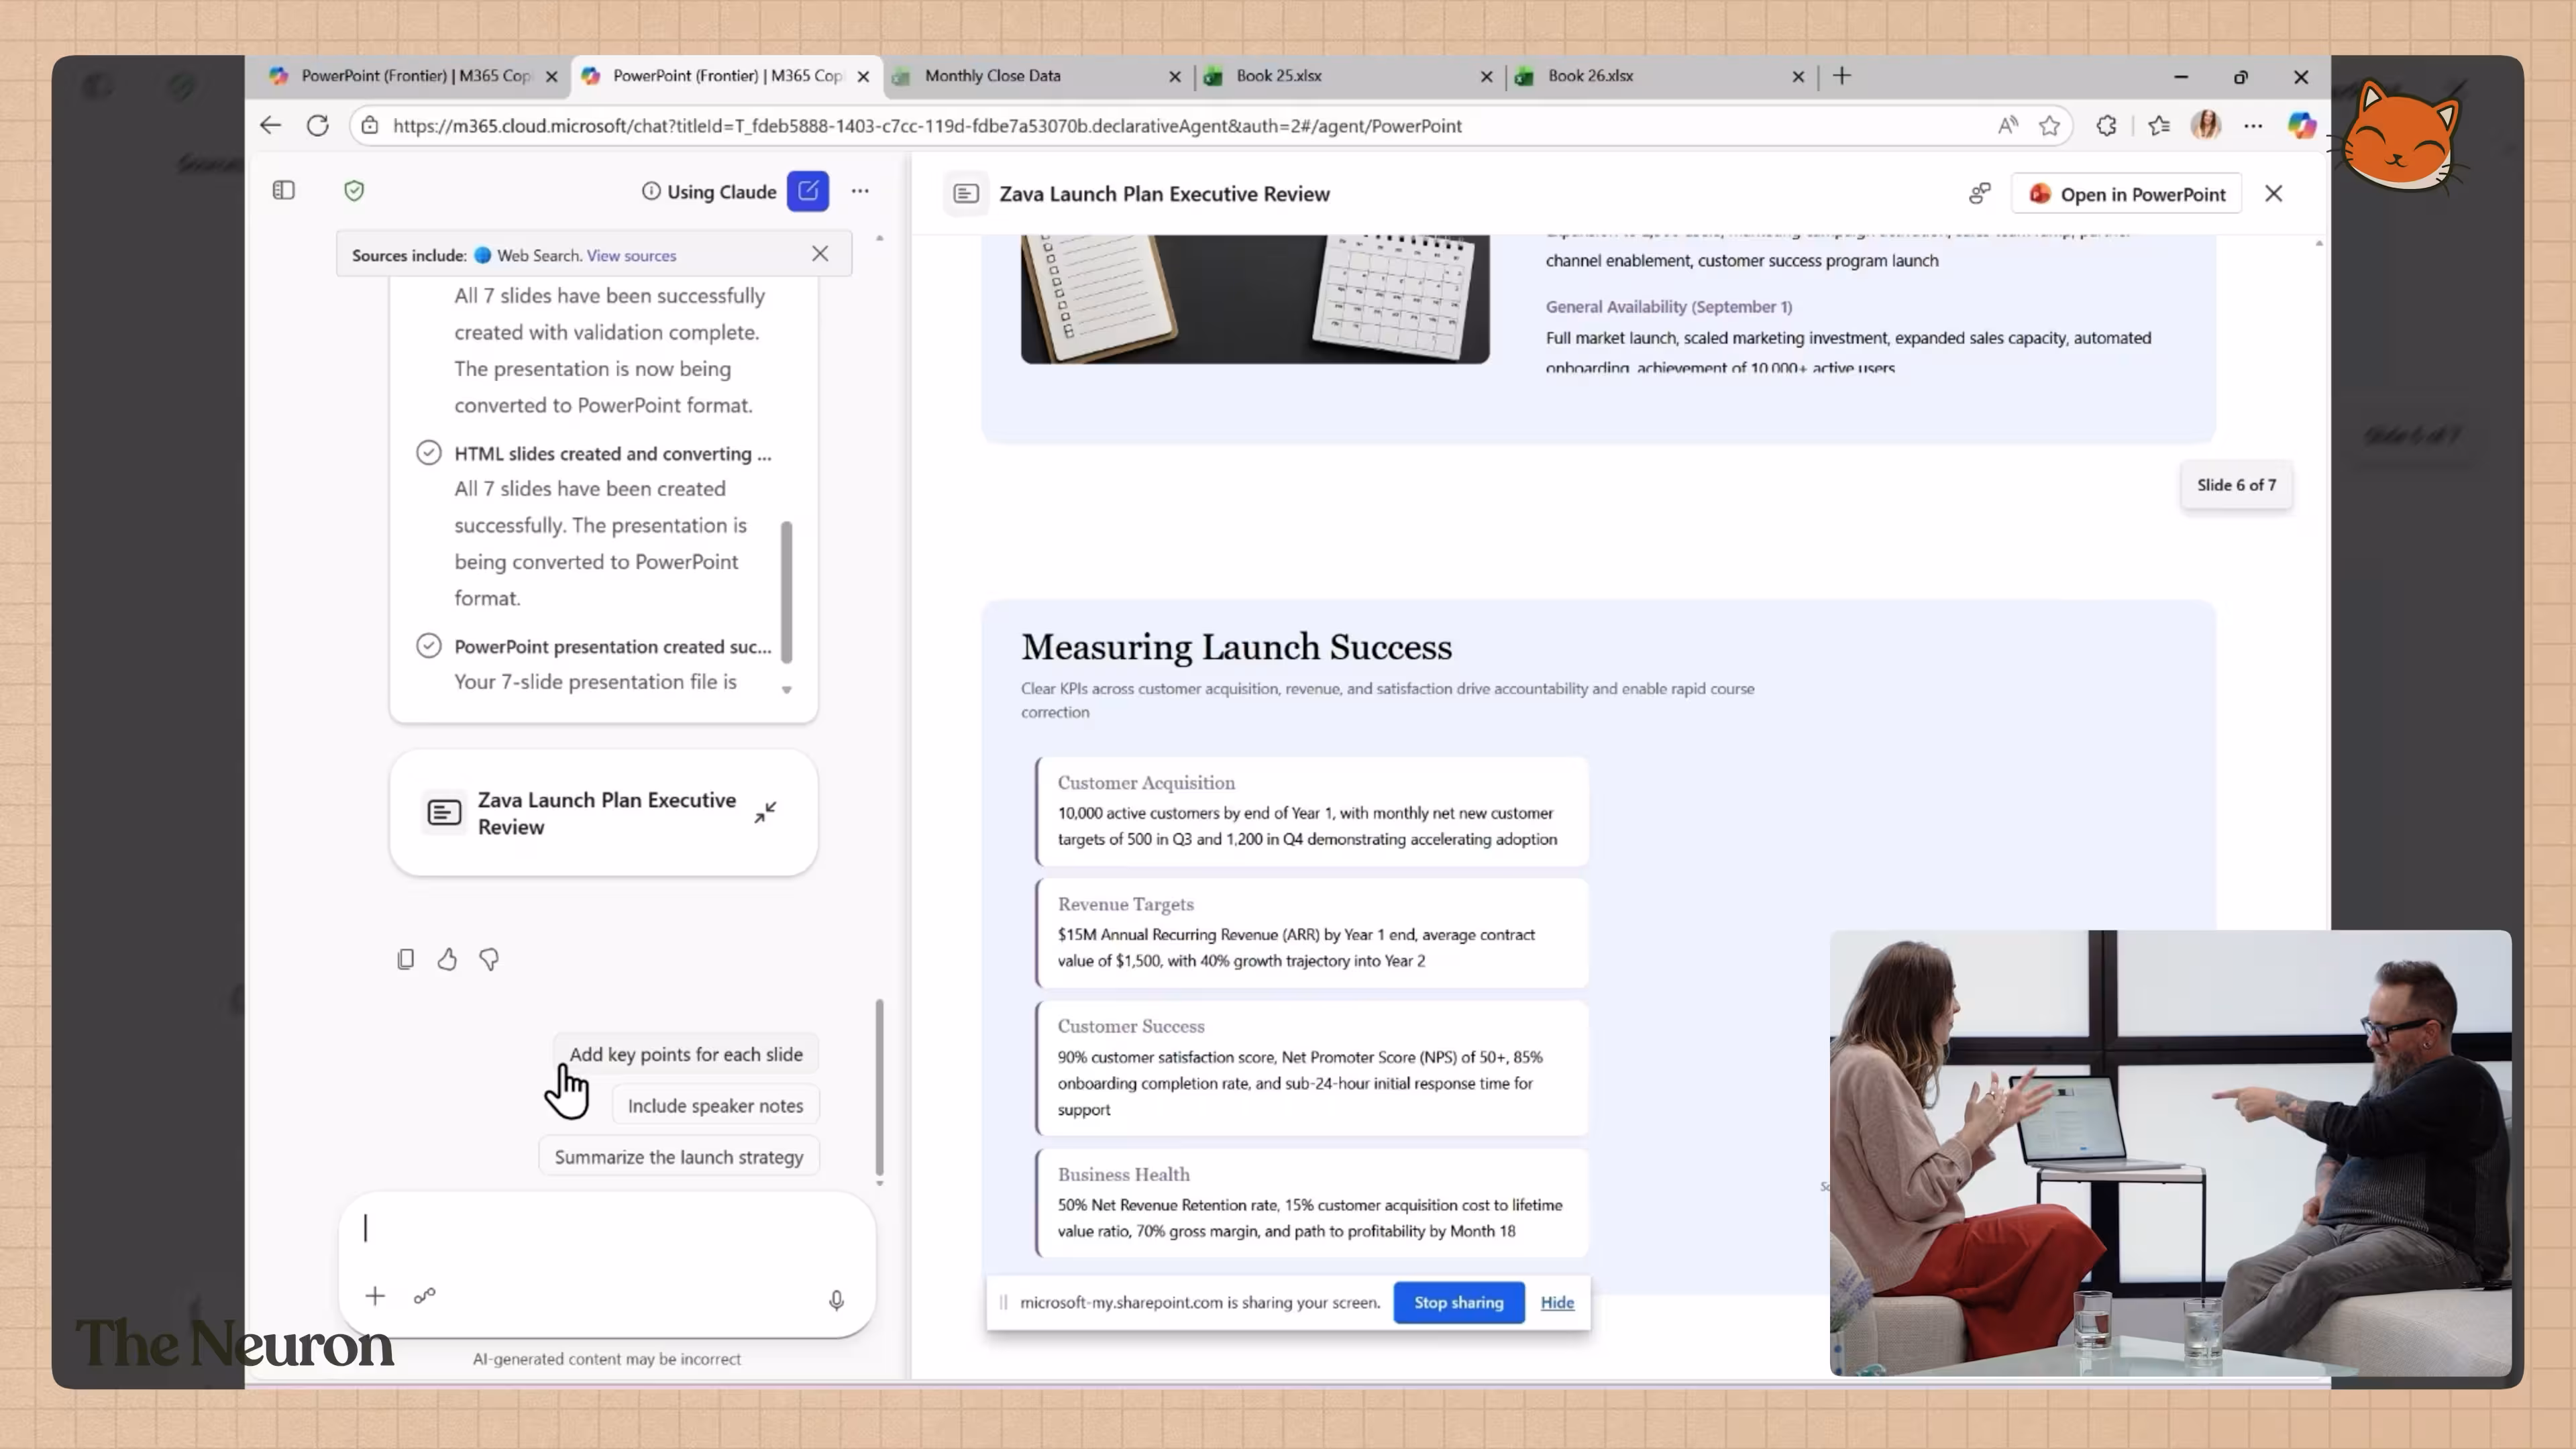Open the favorites list icon
The width and height of the screenshot is (2576, 1449).
[x=2159, y=125]
